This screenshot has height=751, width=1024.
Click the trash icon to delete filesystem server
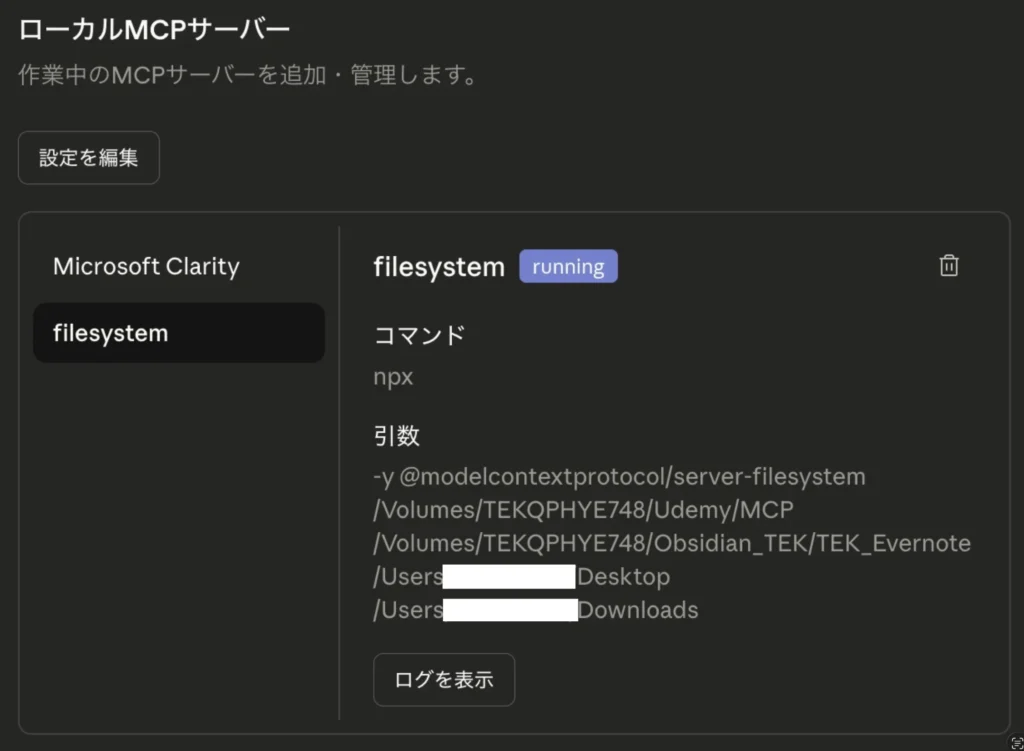(x=948, y=266)
